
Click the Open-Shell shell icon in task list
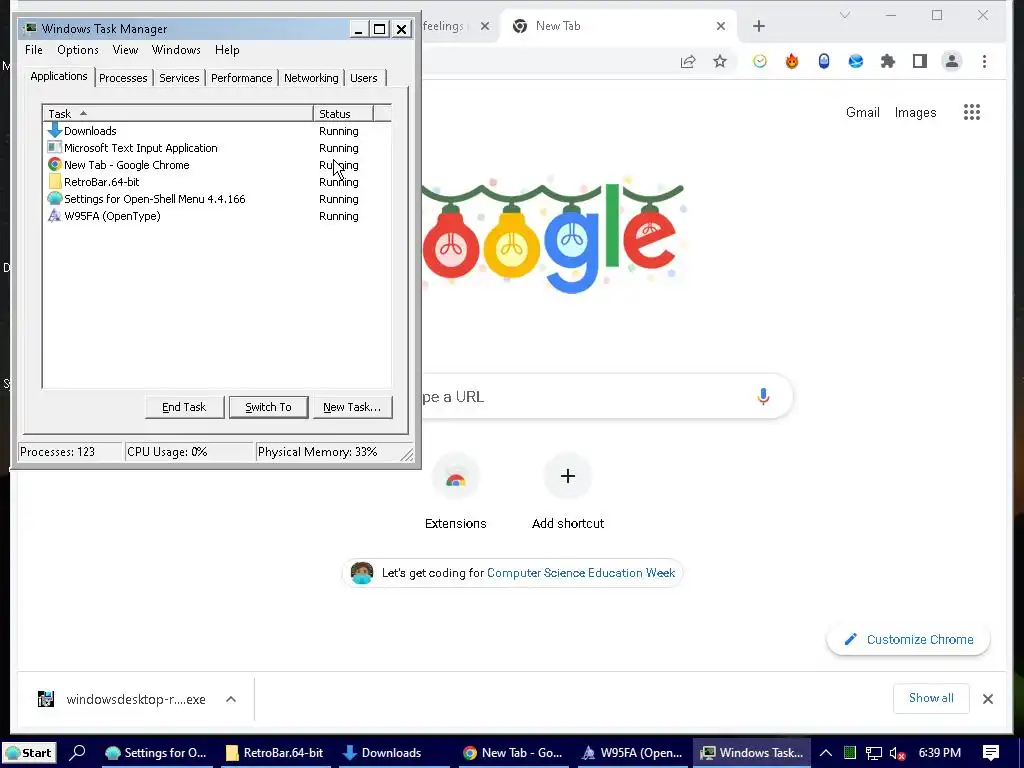click(x=55, y=199)
